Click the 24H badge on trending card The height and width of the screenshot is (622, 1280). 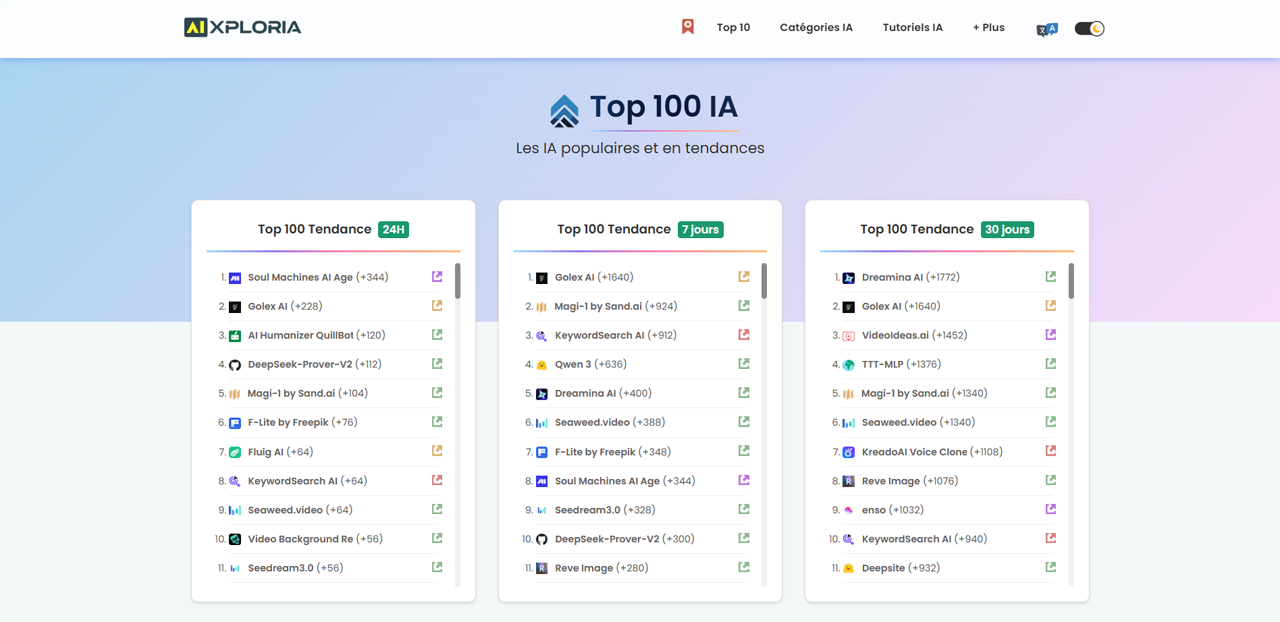point(393,229)
